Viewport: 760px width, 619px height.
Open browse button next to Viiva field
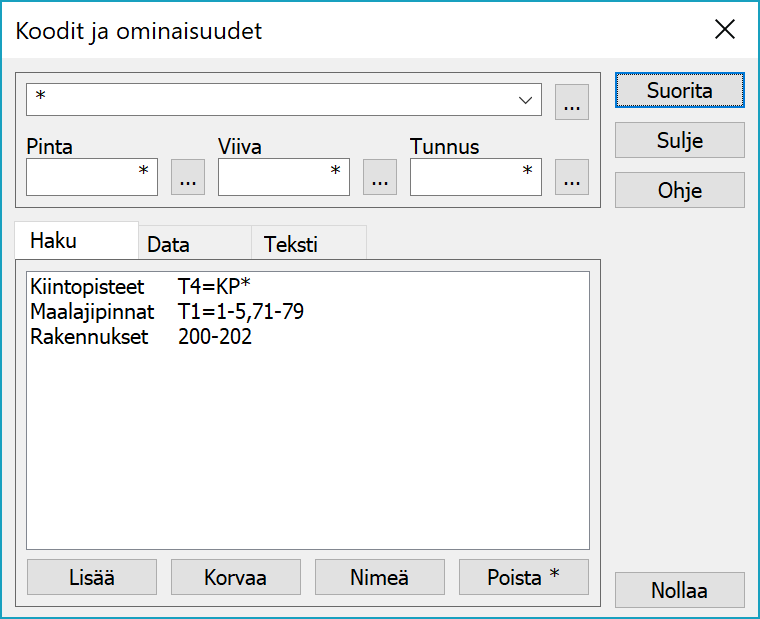[x=379, y=178]
